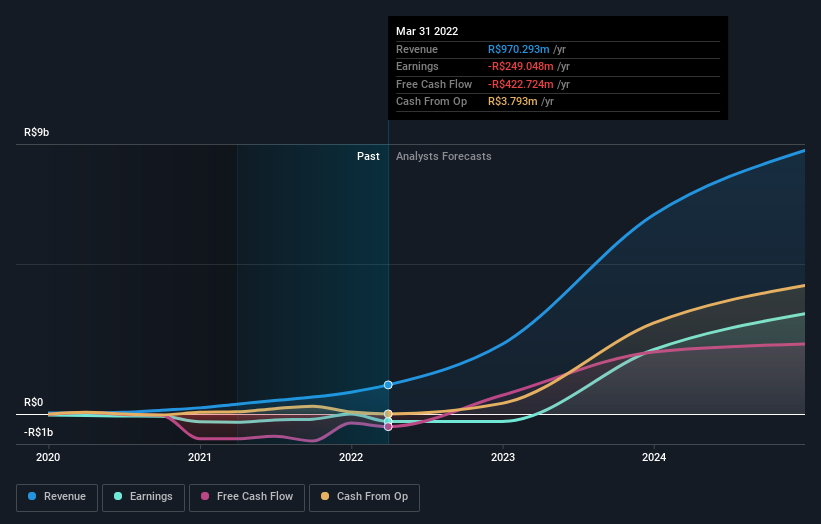821x524 pixels.
Task: Click the 2022 x-axis label
Action: tap(351, 457)
